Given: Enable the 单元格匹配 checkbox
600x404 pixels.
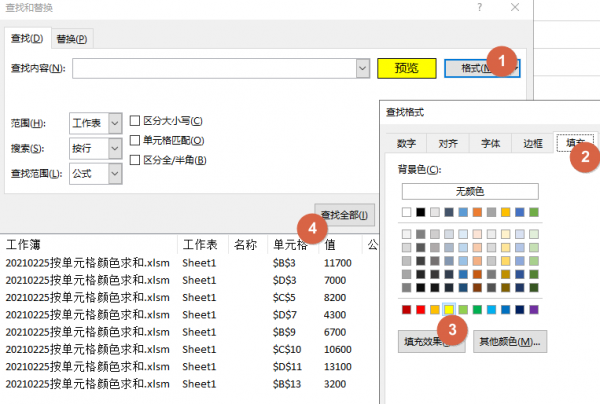Looking at the screenshot, I should coord(135,140).
